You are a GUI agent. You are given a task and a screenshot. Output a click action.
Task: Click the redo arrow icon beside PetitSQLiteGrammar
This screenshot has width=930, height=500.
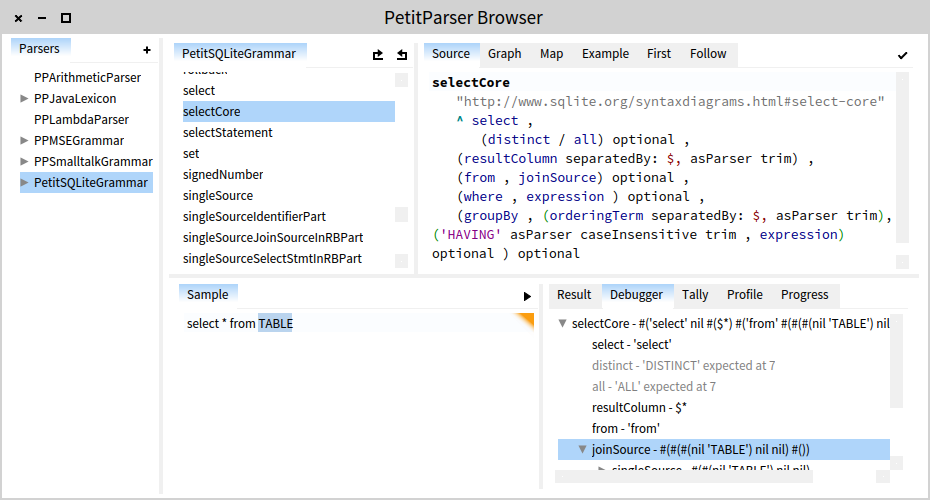pyautogui.click(x=378, y=55)
